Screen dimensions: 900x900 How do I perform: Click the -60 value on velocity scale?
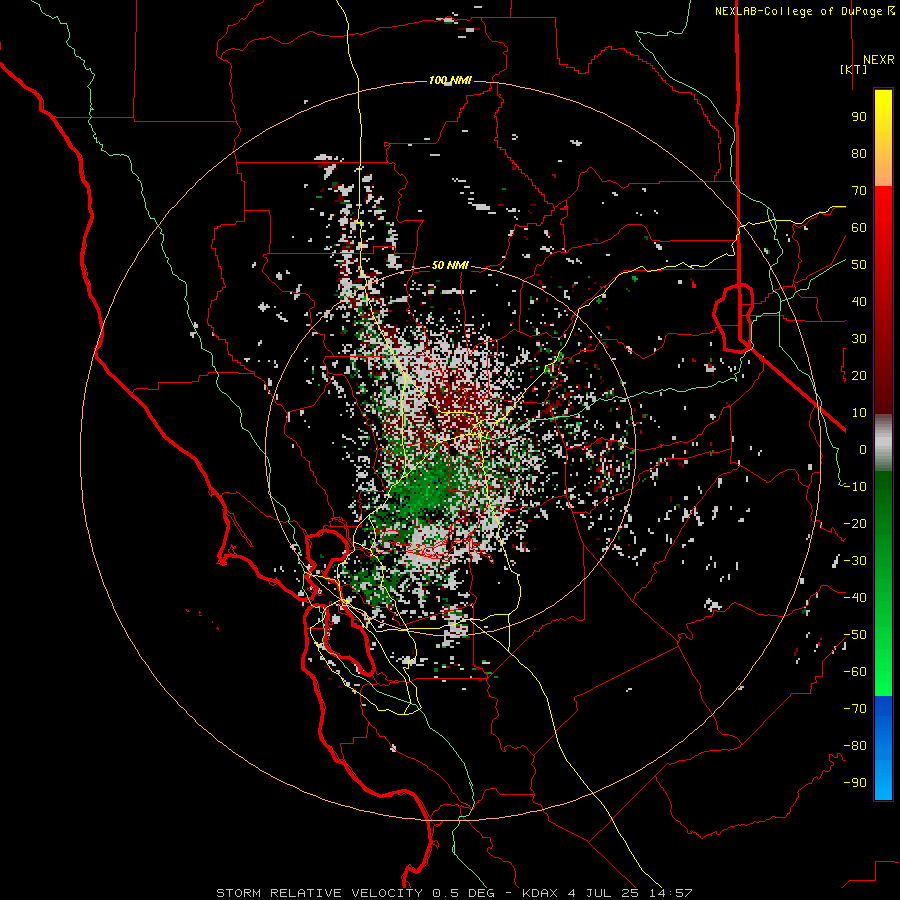pos(855,672)
